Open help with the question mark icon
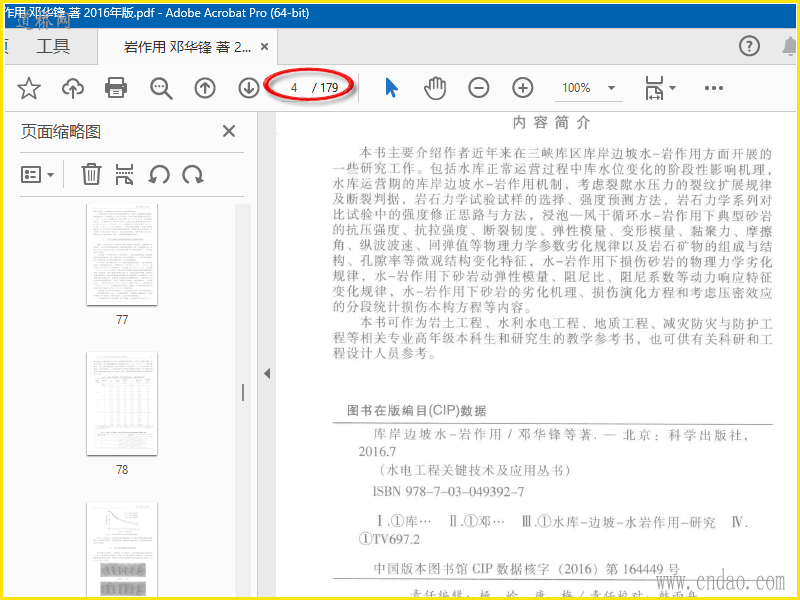 (749, 46)
